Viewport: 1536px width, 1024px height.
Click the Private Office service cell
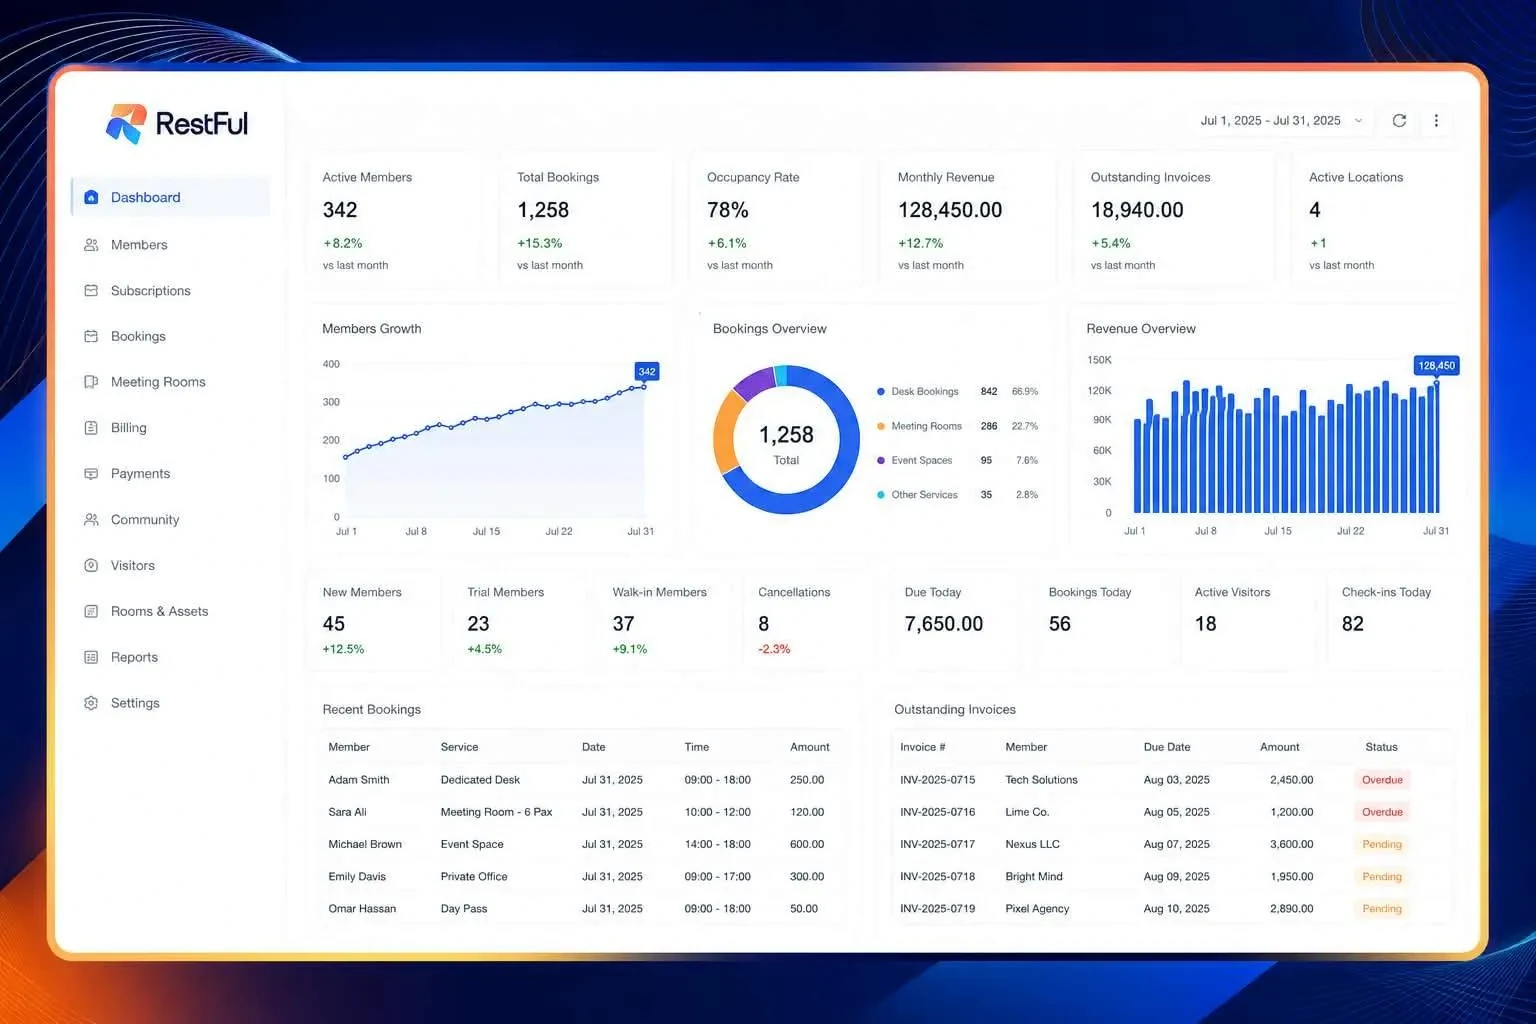coord(474,877)
